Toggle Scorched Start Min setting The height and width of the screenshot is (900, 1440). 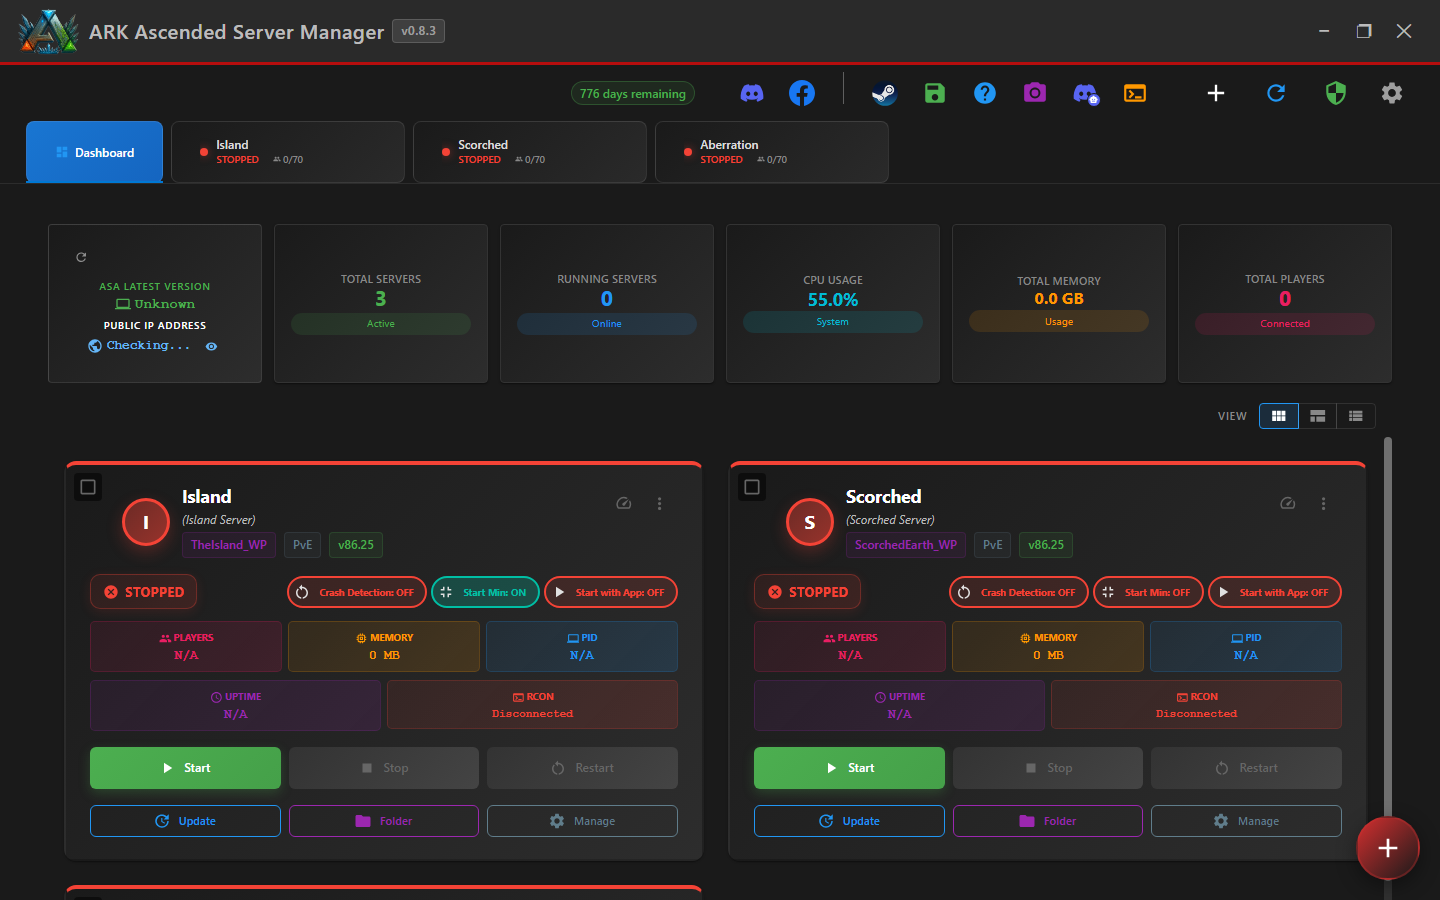tap(1148, 592)
